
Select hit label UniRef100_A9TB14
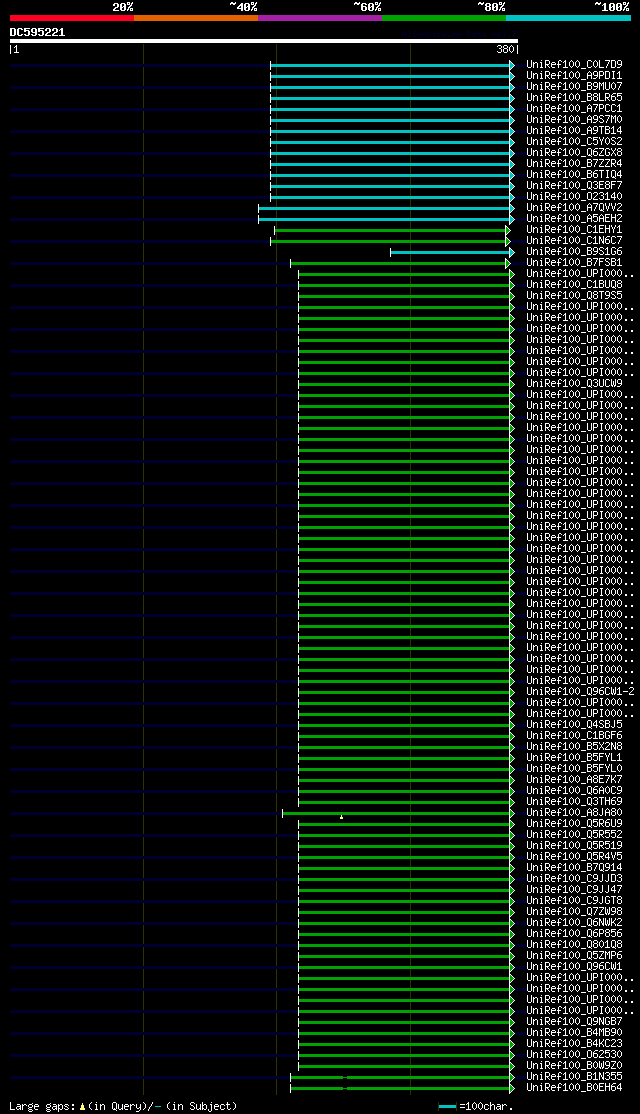click(x=575, y=131)
